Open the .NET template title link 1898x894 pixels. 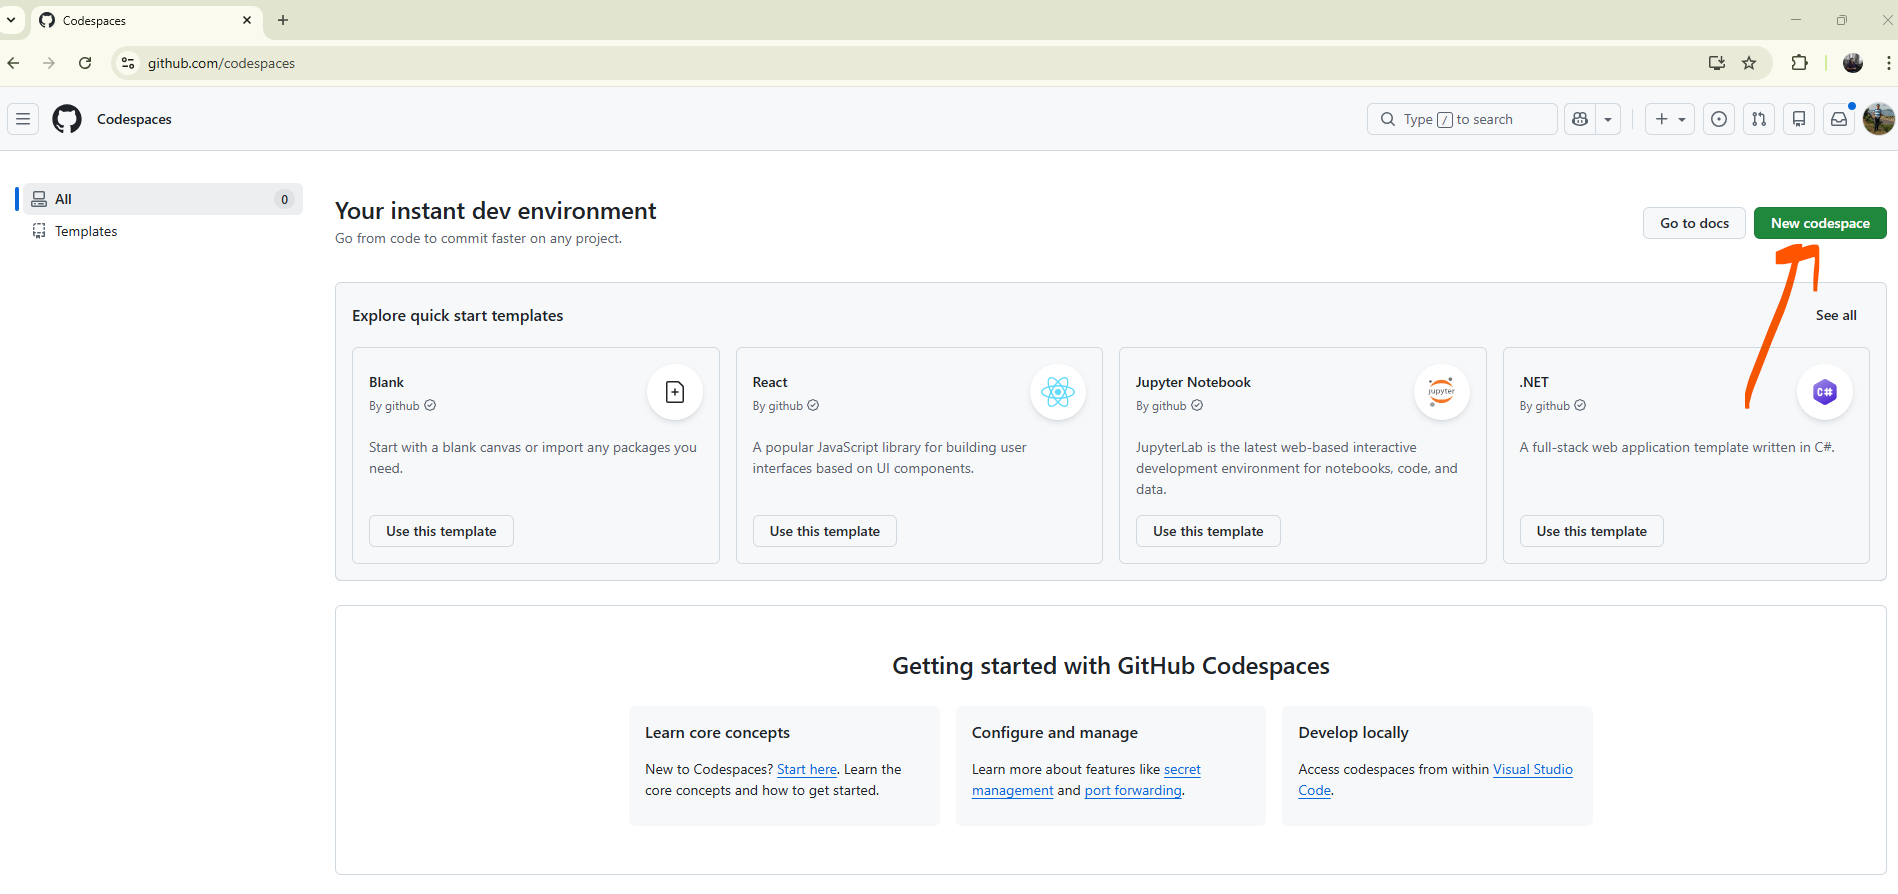pyautogui.click(x=1534, y=382)
